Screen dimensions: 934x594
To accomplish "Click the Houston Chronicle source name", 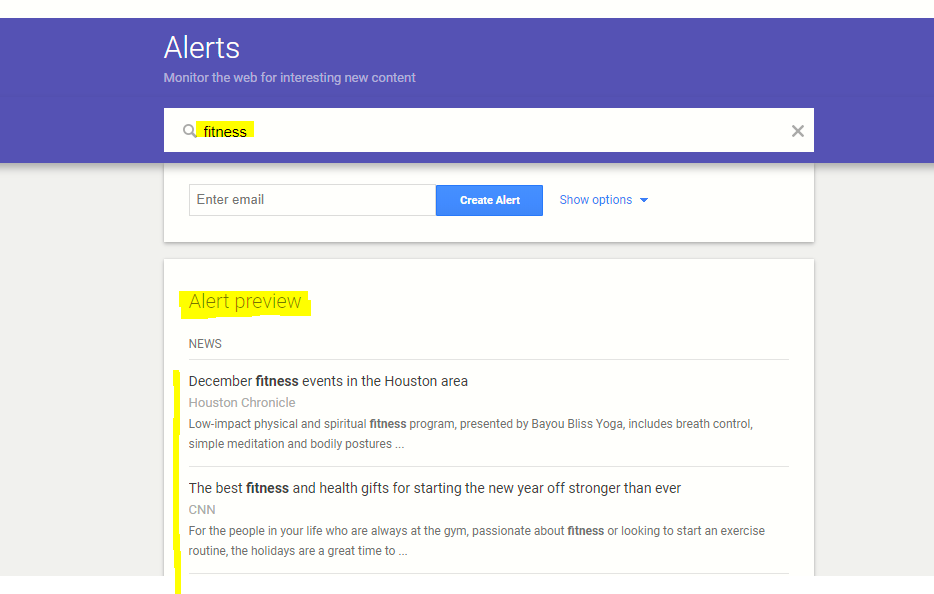I will (x=242, y=403).
